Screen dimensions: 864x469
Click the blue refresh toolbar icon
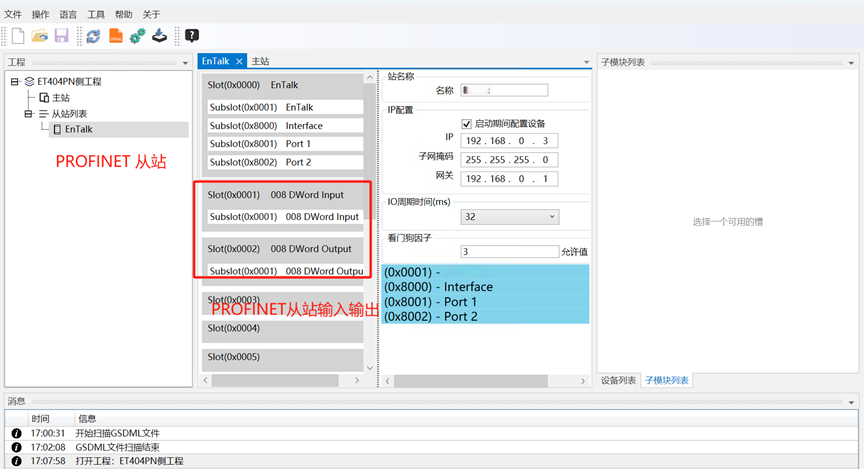click(x=93, y=36)
